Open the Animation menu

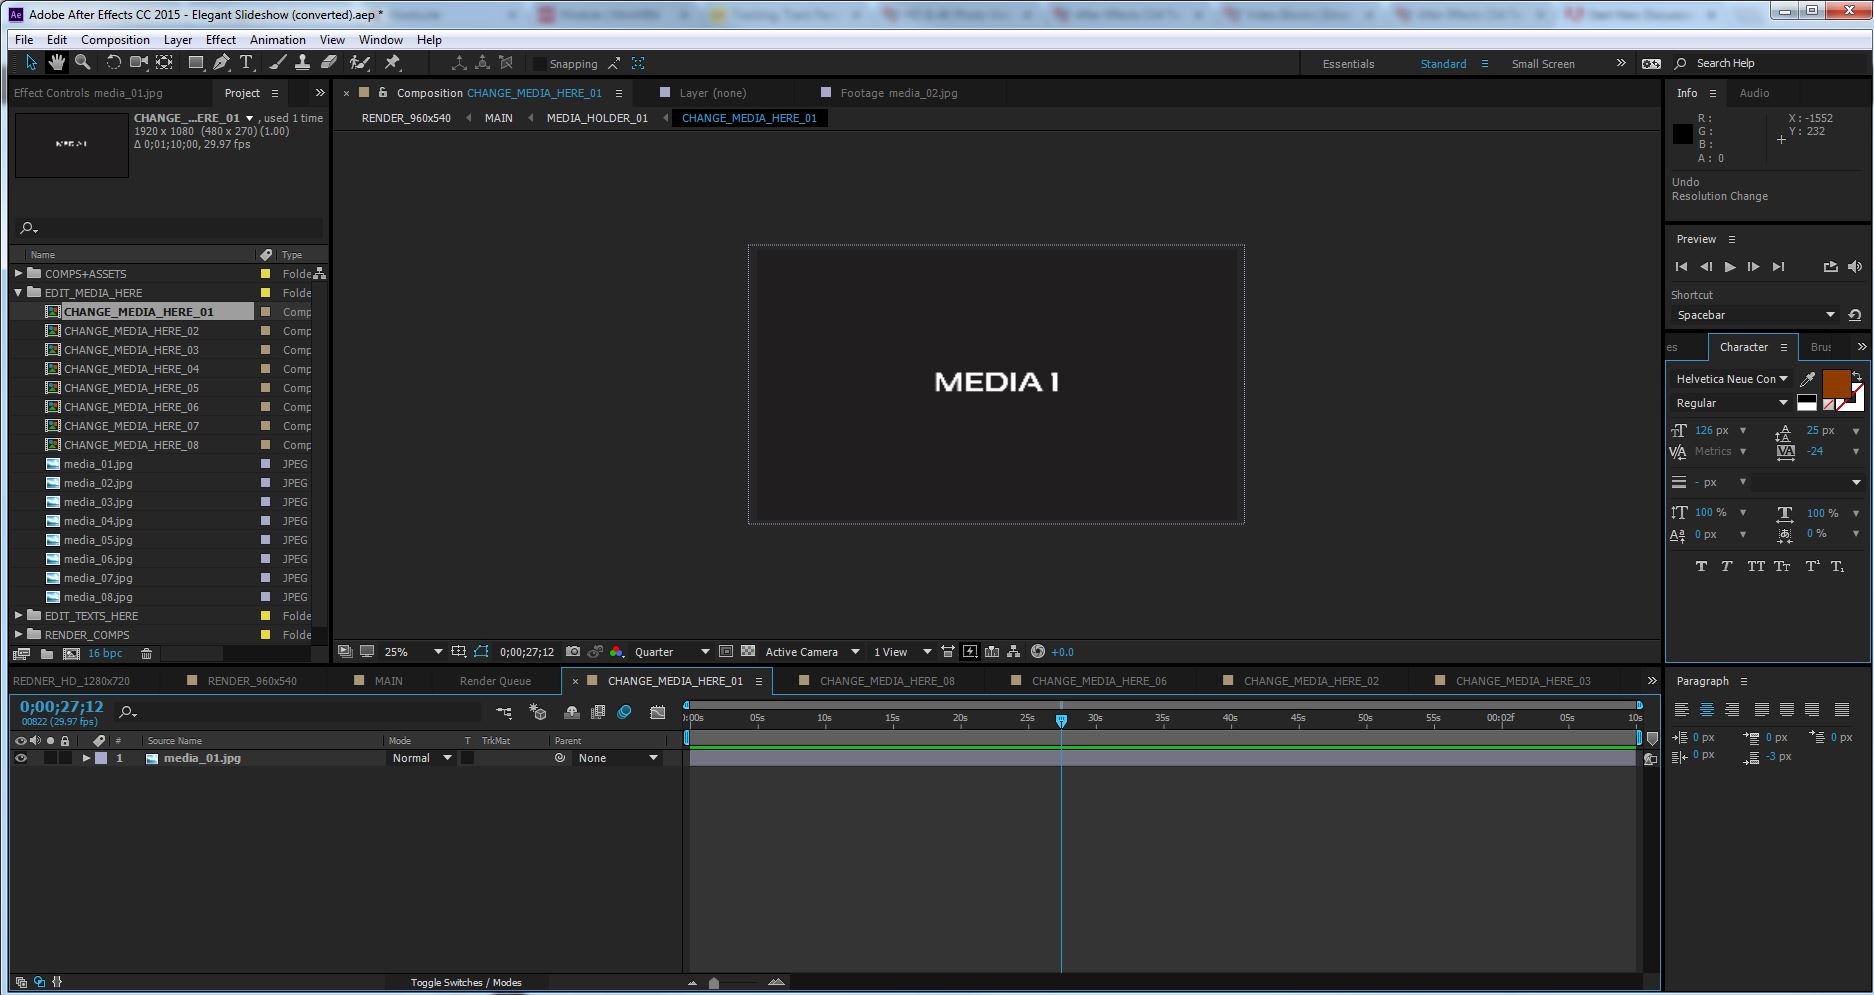point(277,39)
